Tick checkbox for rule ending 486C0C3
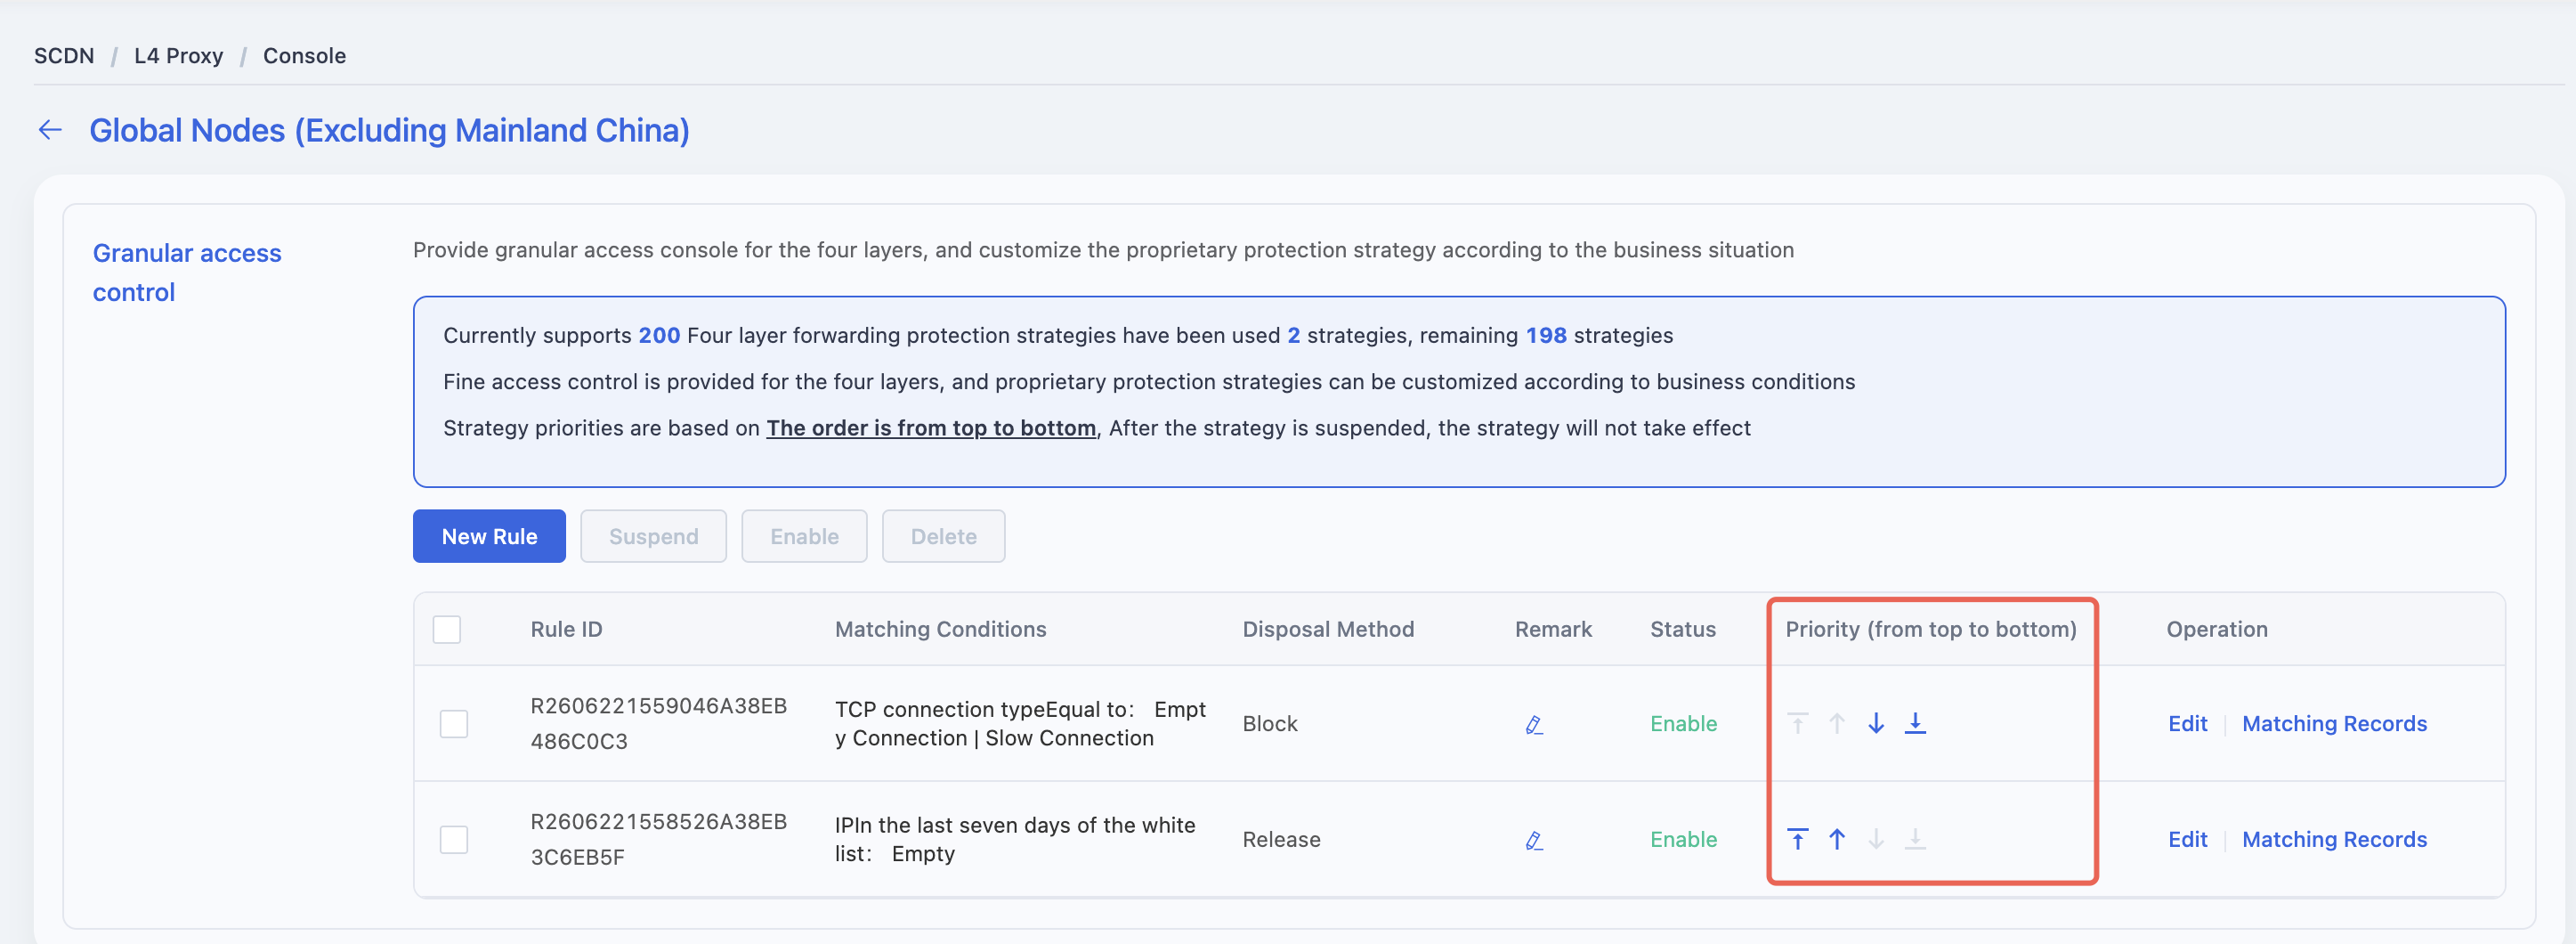Viewport: 2576px width, 944px height. (x=454, y=723)
